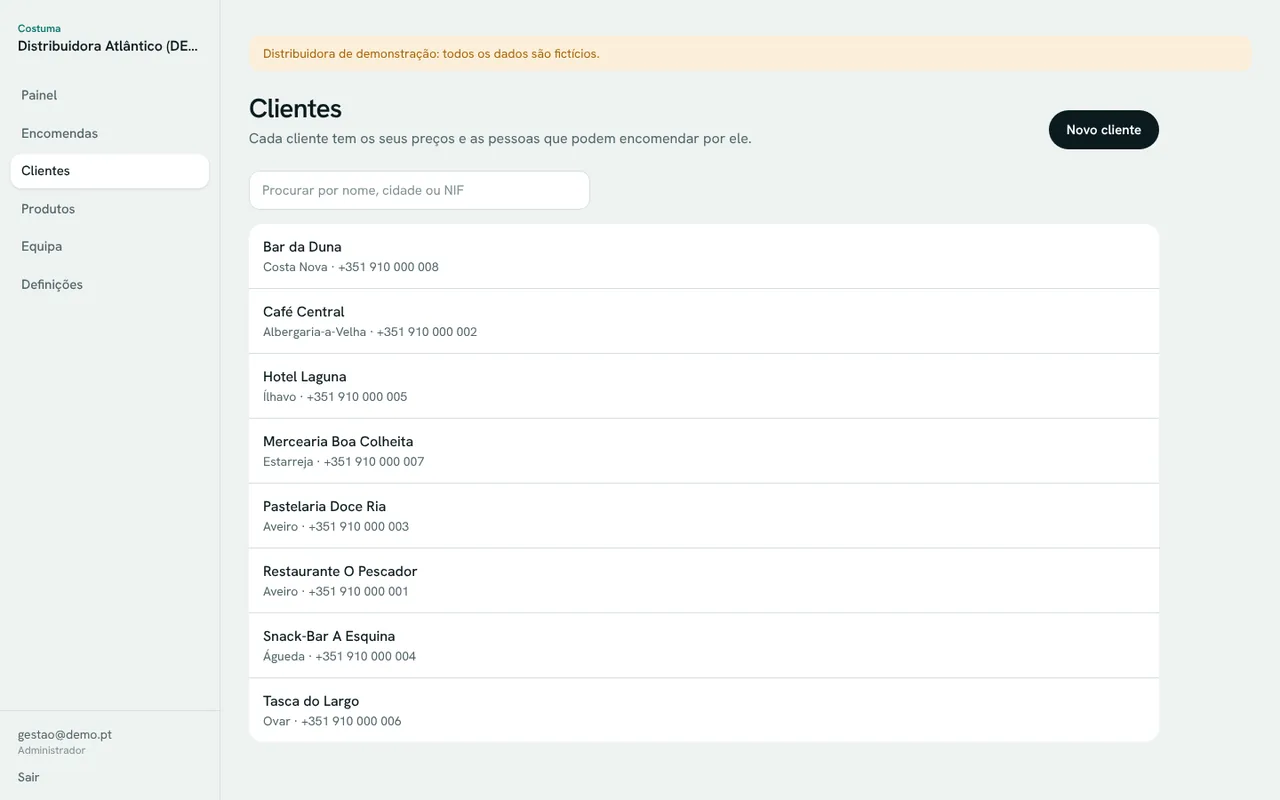Open Produtos from the sidebar

pyautogui.click(x=110, y=209)
